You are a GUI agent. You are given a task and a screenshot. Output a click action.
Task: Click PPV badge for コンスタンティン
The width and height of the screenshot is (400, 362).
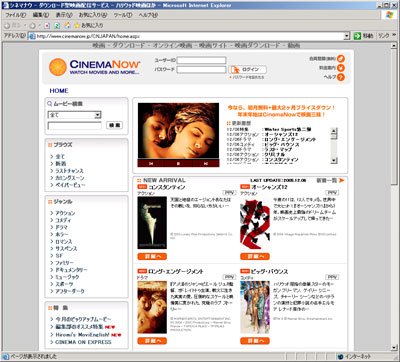229,193
